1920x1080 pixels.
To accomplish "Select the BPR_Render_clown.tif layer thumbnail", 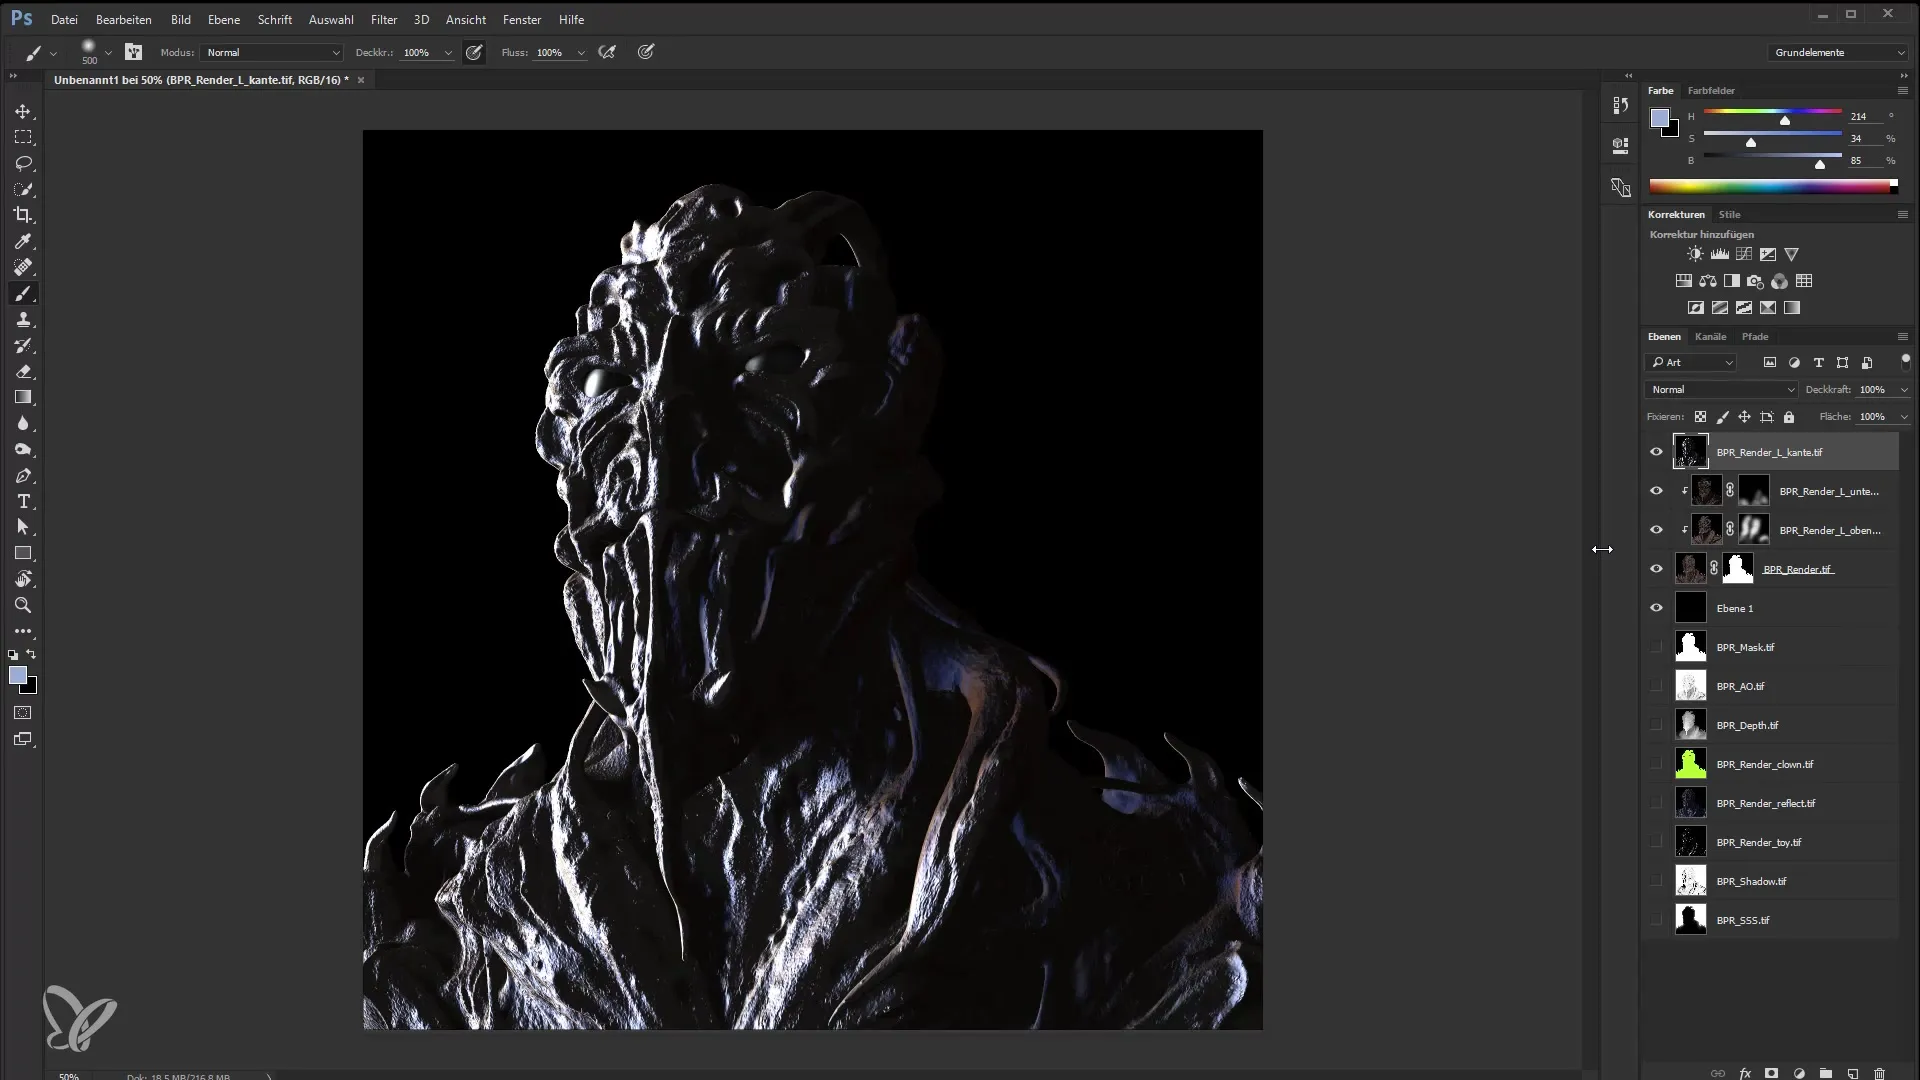I will click(1689, 765).
